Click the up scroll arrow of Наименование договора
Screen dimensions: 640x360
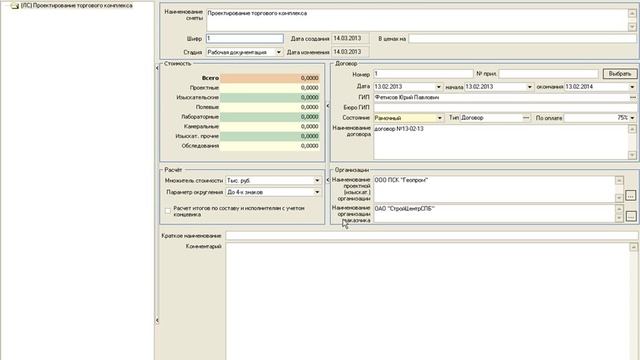coord(632,129)
